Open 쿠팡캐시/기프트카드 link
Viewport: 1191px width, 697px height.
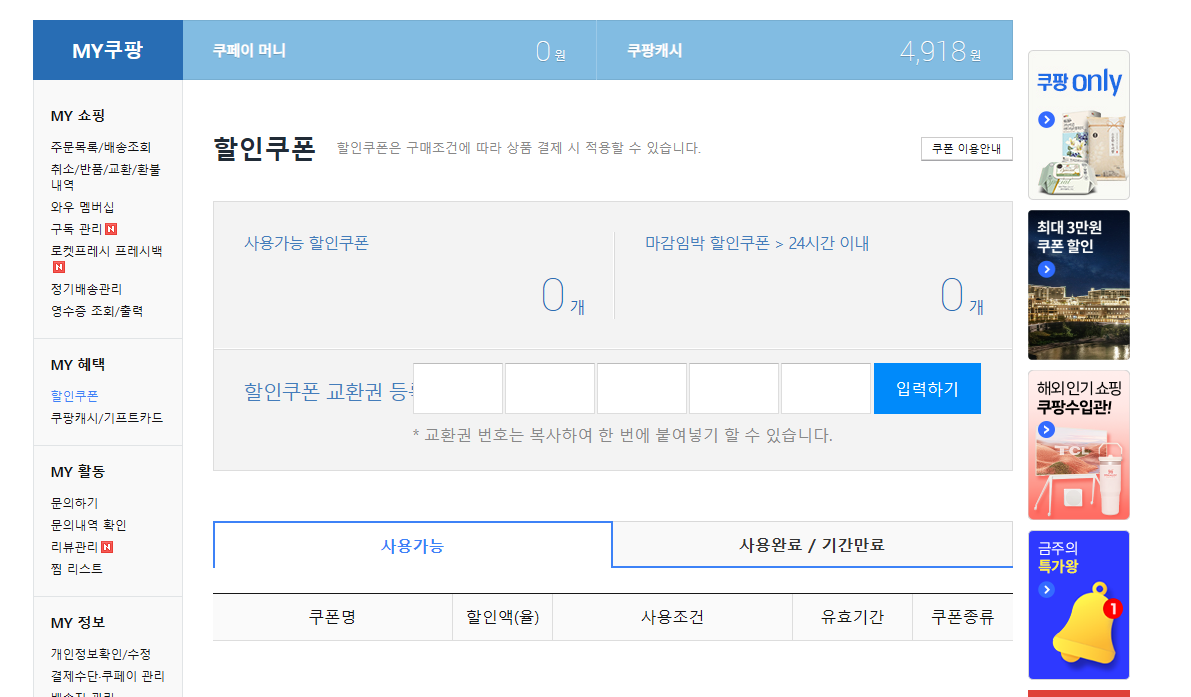coord(106,418)
